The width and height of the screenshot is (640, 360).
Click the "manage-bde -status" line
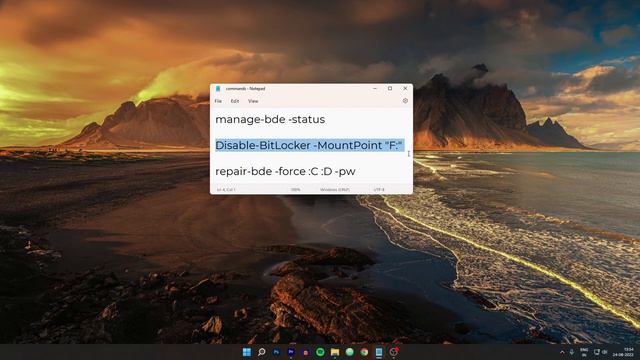click(x=270, y=120)
